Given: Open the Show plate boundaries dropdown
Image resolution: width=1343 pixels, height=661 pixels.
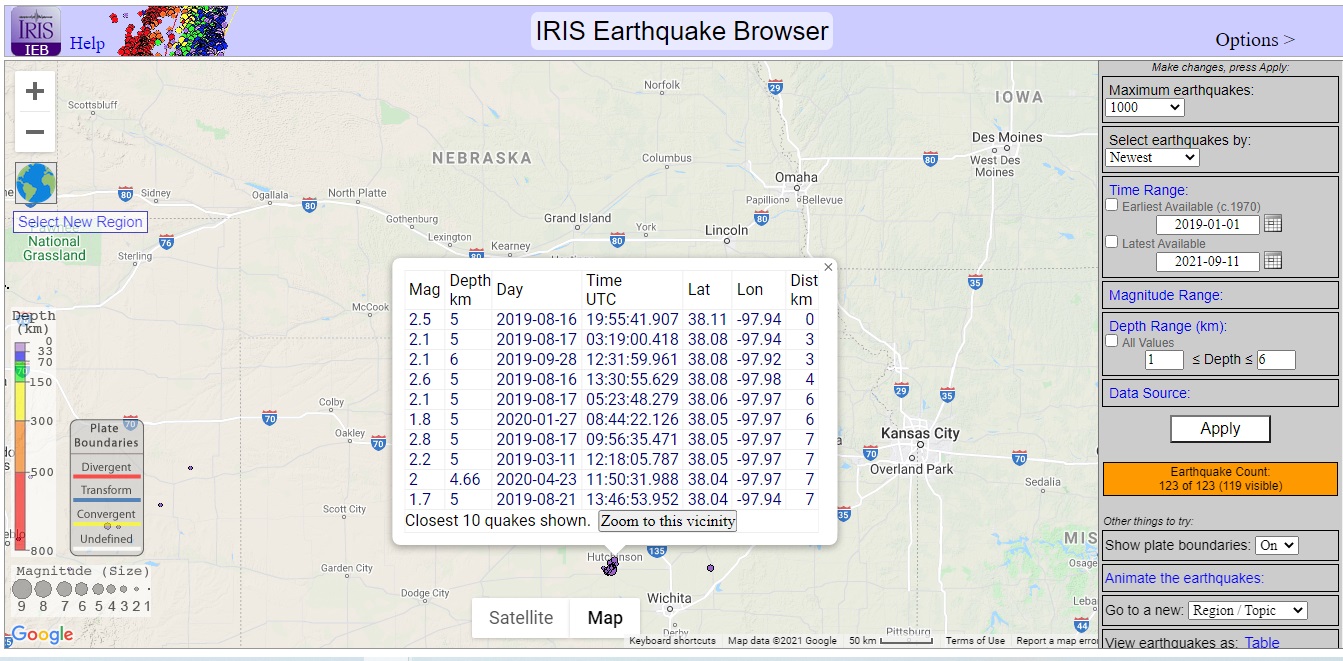Looking at the screenshot, I should point(1276,545).
